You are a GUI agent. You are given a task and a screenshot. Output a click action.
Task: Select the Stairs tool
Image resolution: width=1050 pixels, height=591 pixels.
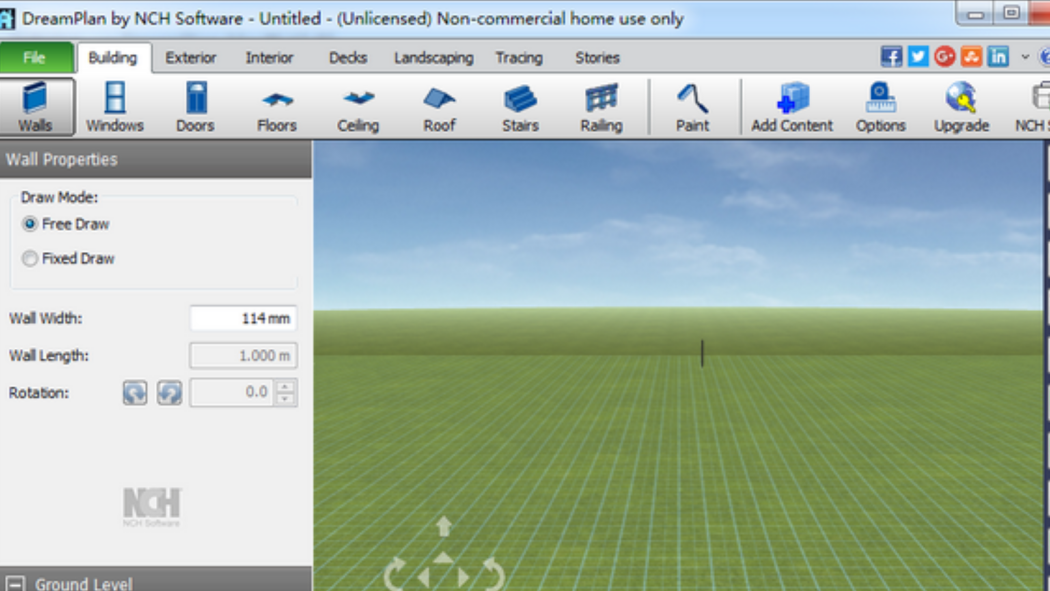[520, 107]
